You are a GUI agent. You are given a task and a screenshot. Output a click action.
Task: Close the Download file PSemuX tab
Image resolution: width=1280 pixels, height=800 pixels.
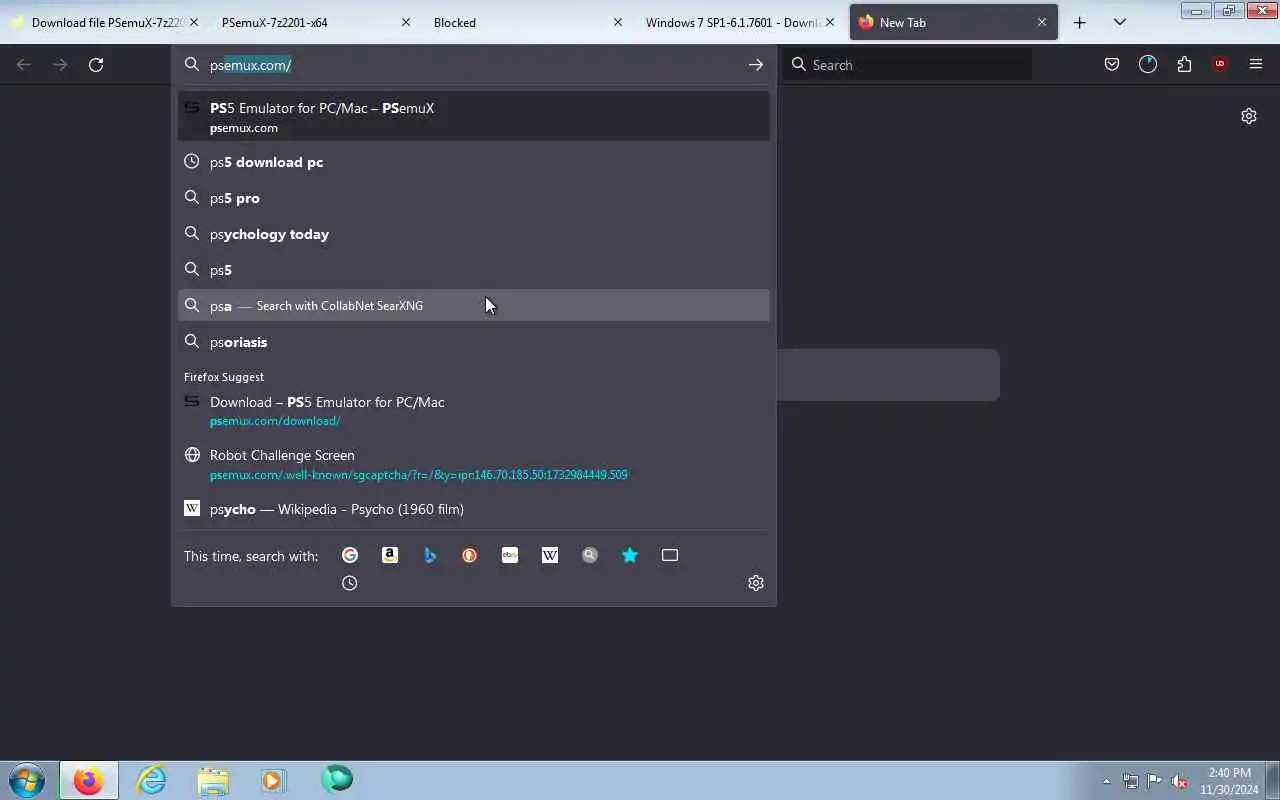click(x=194, y=22)
